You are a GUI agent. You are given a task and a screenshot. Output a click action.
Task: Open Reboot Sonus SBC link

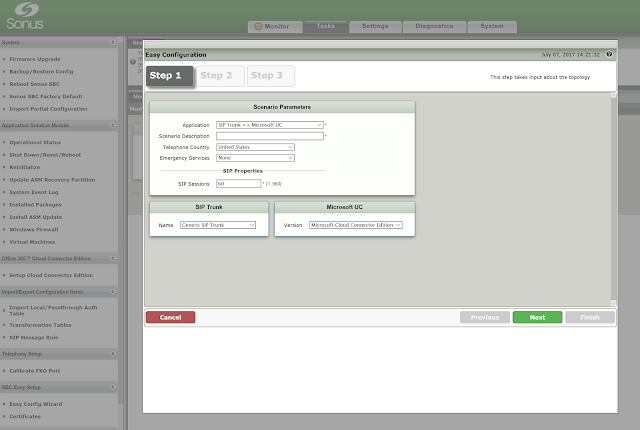(34, 84)
